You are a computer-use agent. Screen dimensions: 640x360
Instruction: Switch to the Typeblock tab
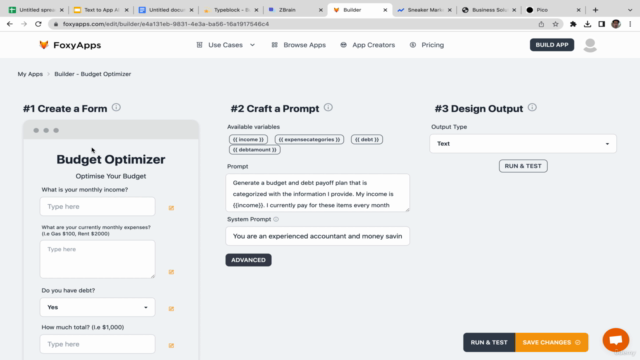pos(230,10)
